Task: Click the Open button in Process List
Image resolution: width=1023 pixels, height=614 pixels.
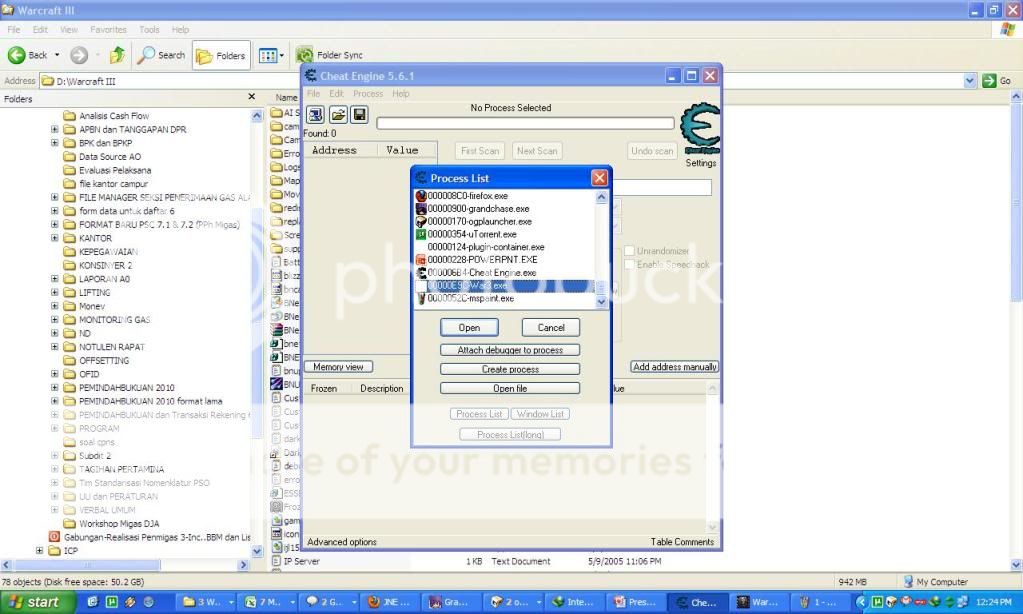Action: (x=469, y=327)
